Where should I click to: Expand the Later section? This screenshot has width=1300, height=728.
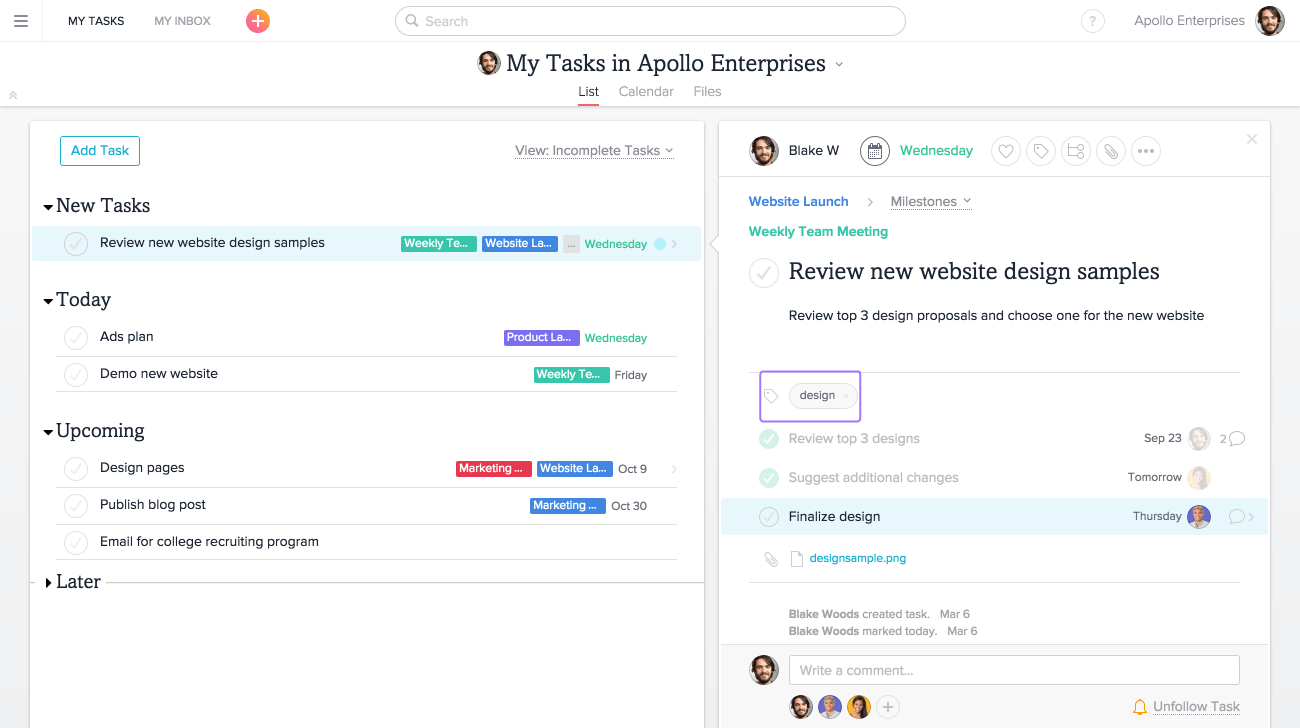click(48, 583)
